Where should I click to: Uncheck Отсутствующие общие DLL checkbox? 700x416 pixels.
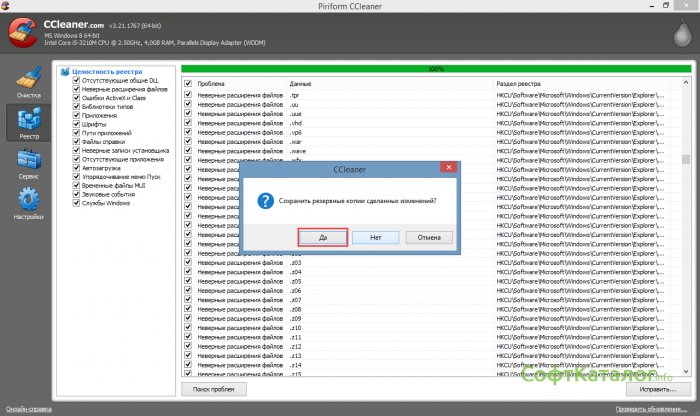click(76, 81)
